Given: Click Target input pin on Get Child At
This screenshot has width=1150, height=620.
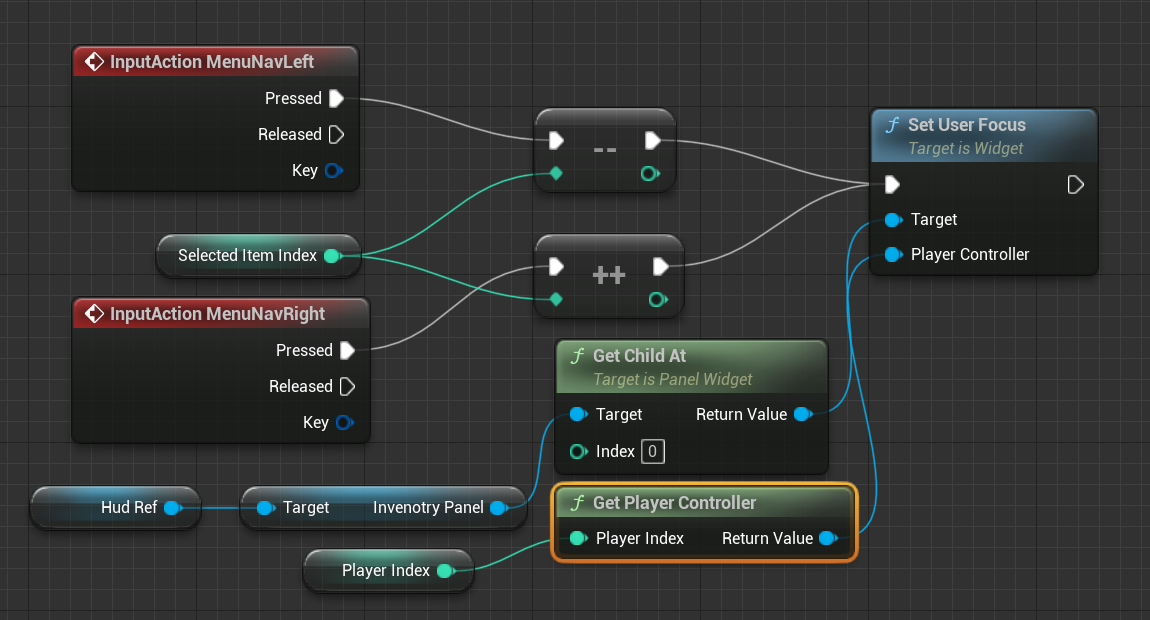Looking at the screenshot, I should click(579, 415).
